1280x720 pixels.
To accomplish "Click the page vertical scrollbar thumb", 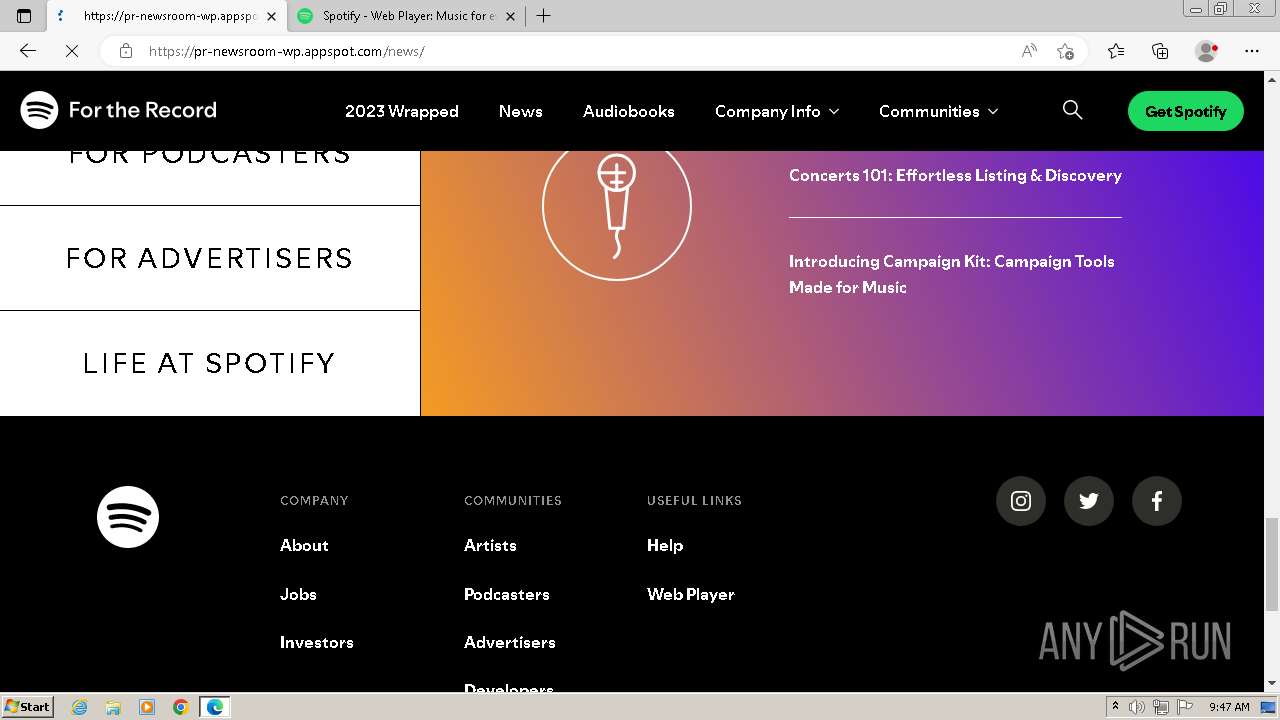I will pyautogui.click(x=1272, y=564).
